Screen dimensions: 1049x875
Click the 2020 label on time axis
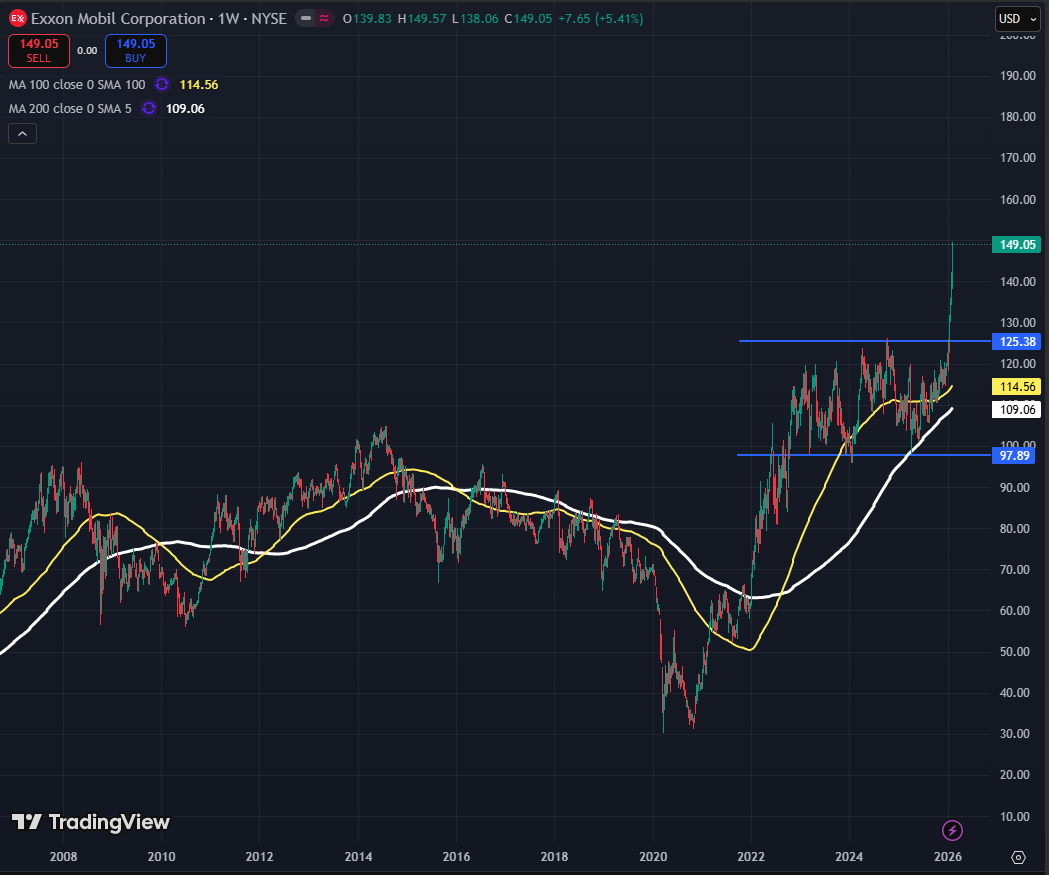point(653,856)
